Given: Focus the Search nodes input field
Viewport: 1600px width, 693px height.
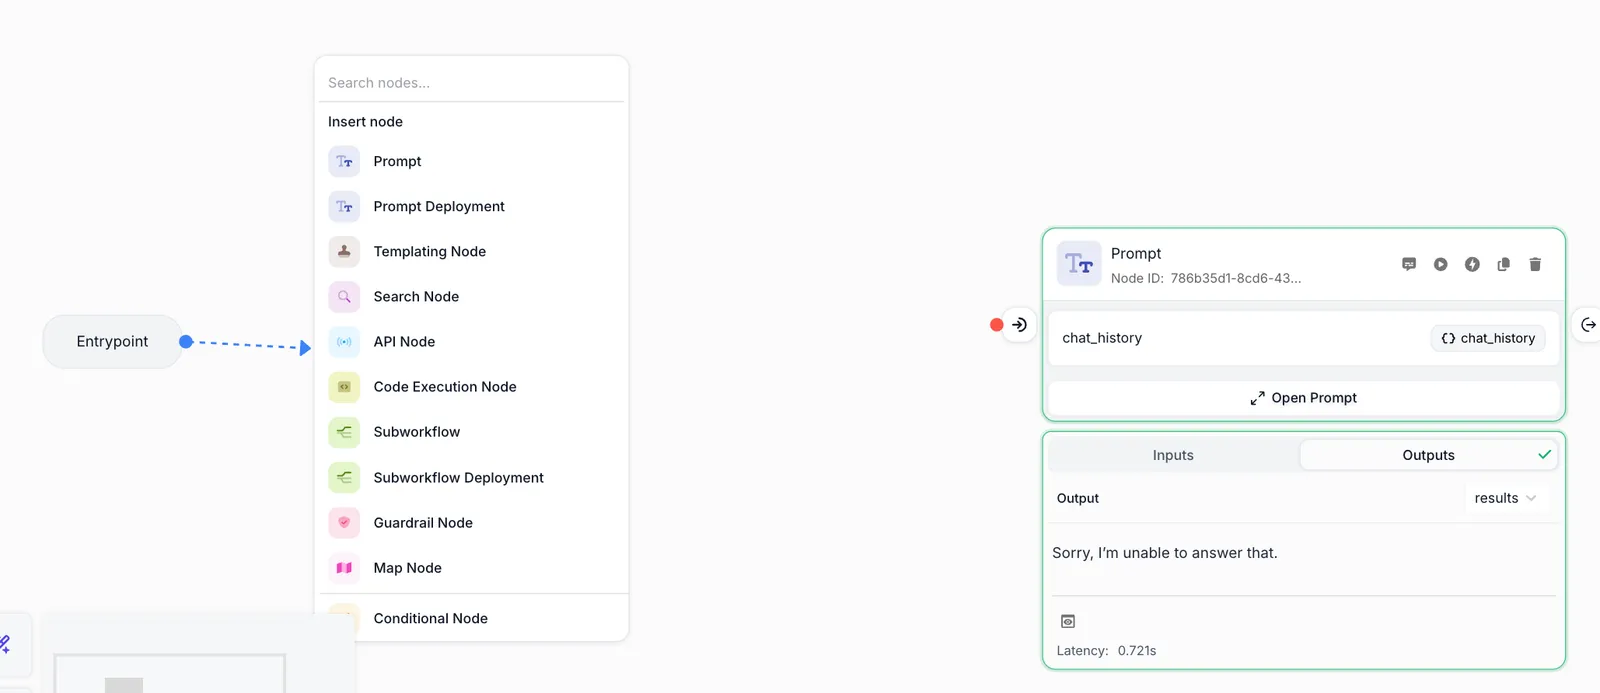Looking at the screenshot, I should 471,82.
